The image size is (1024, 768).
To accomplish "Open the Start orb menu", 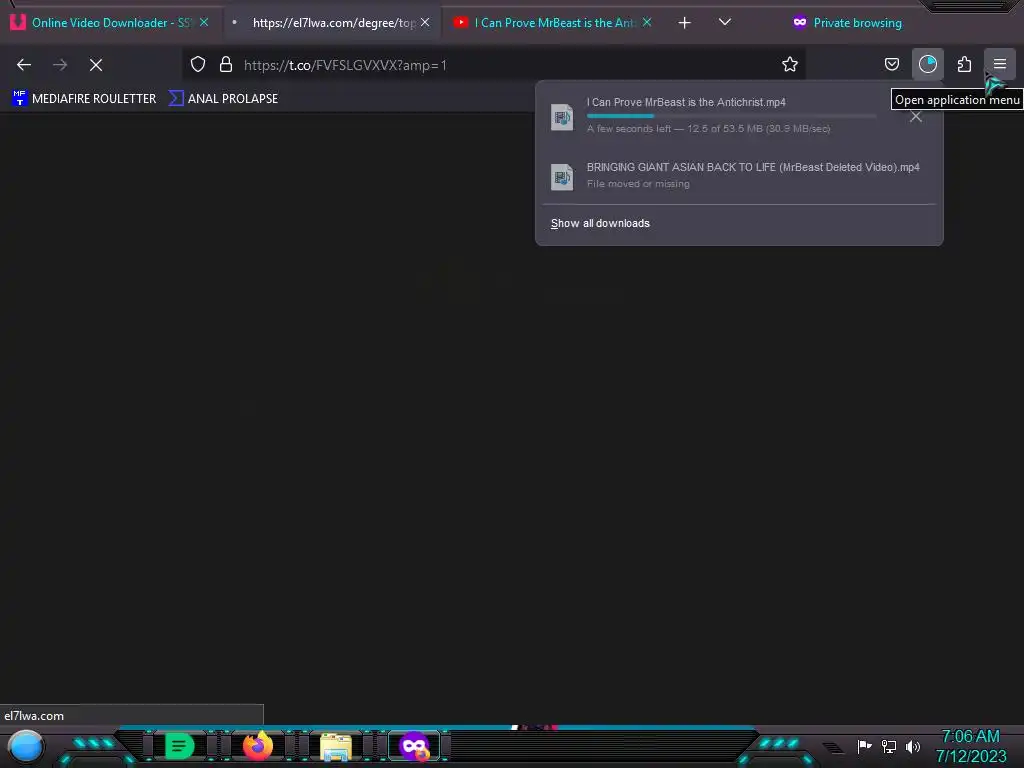I will point(25,746).
